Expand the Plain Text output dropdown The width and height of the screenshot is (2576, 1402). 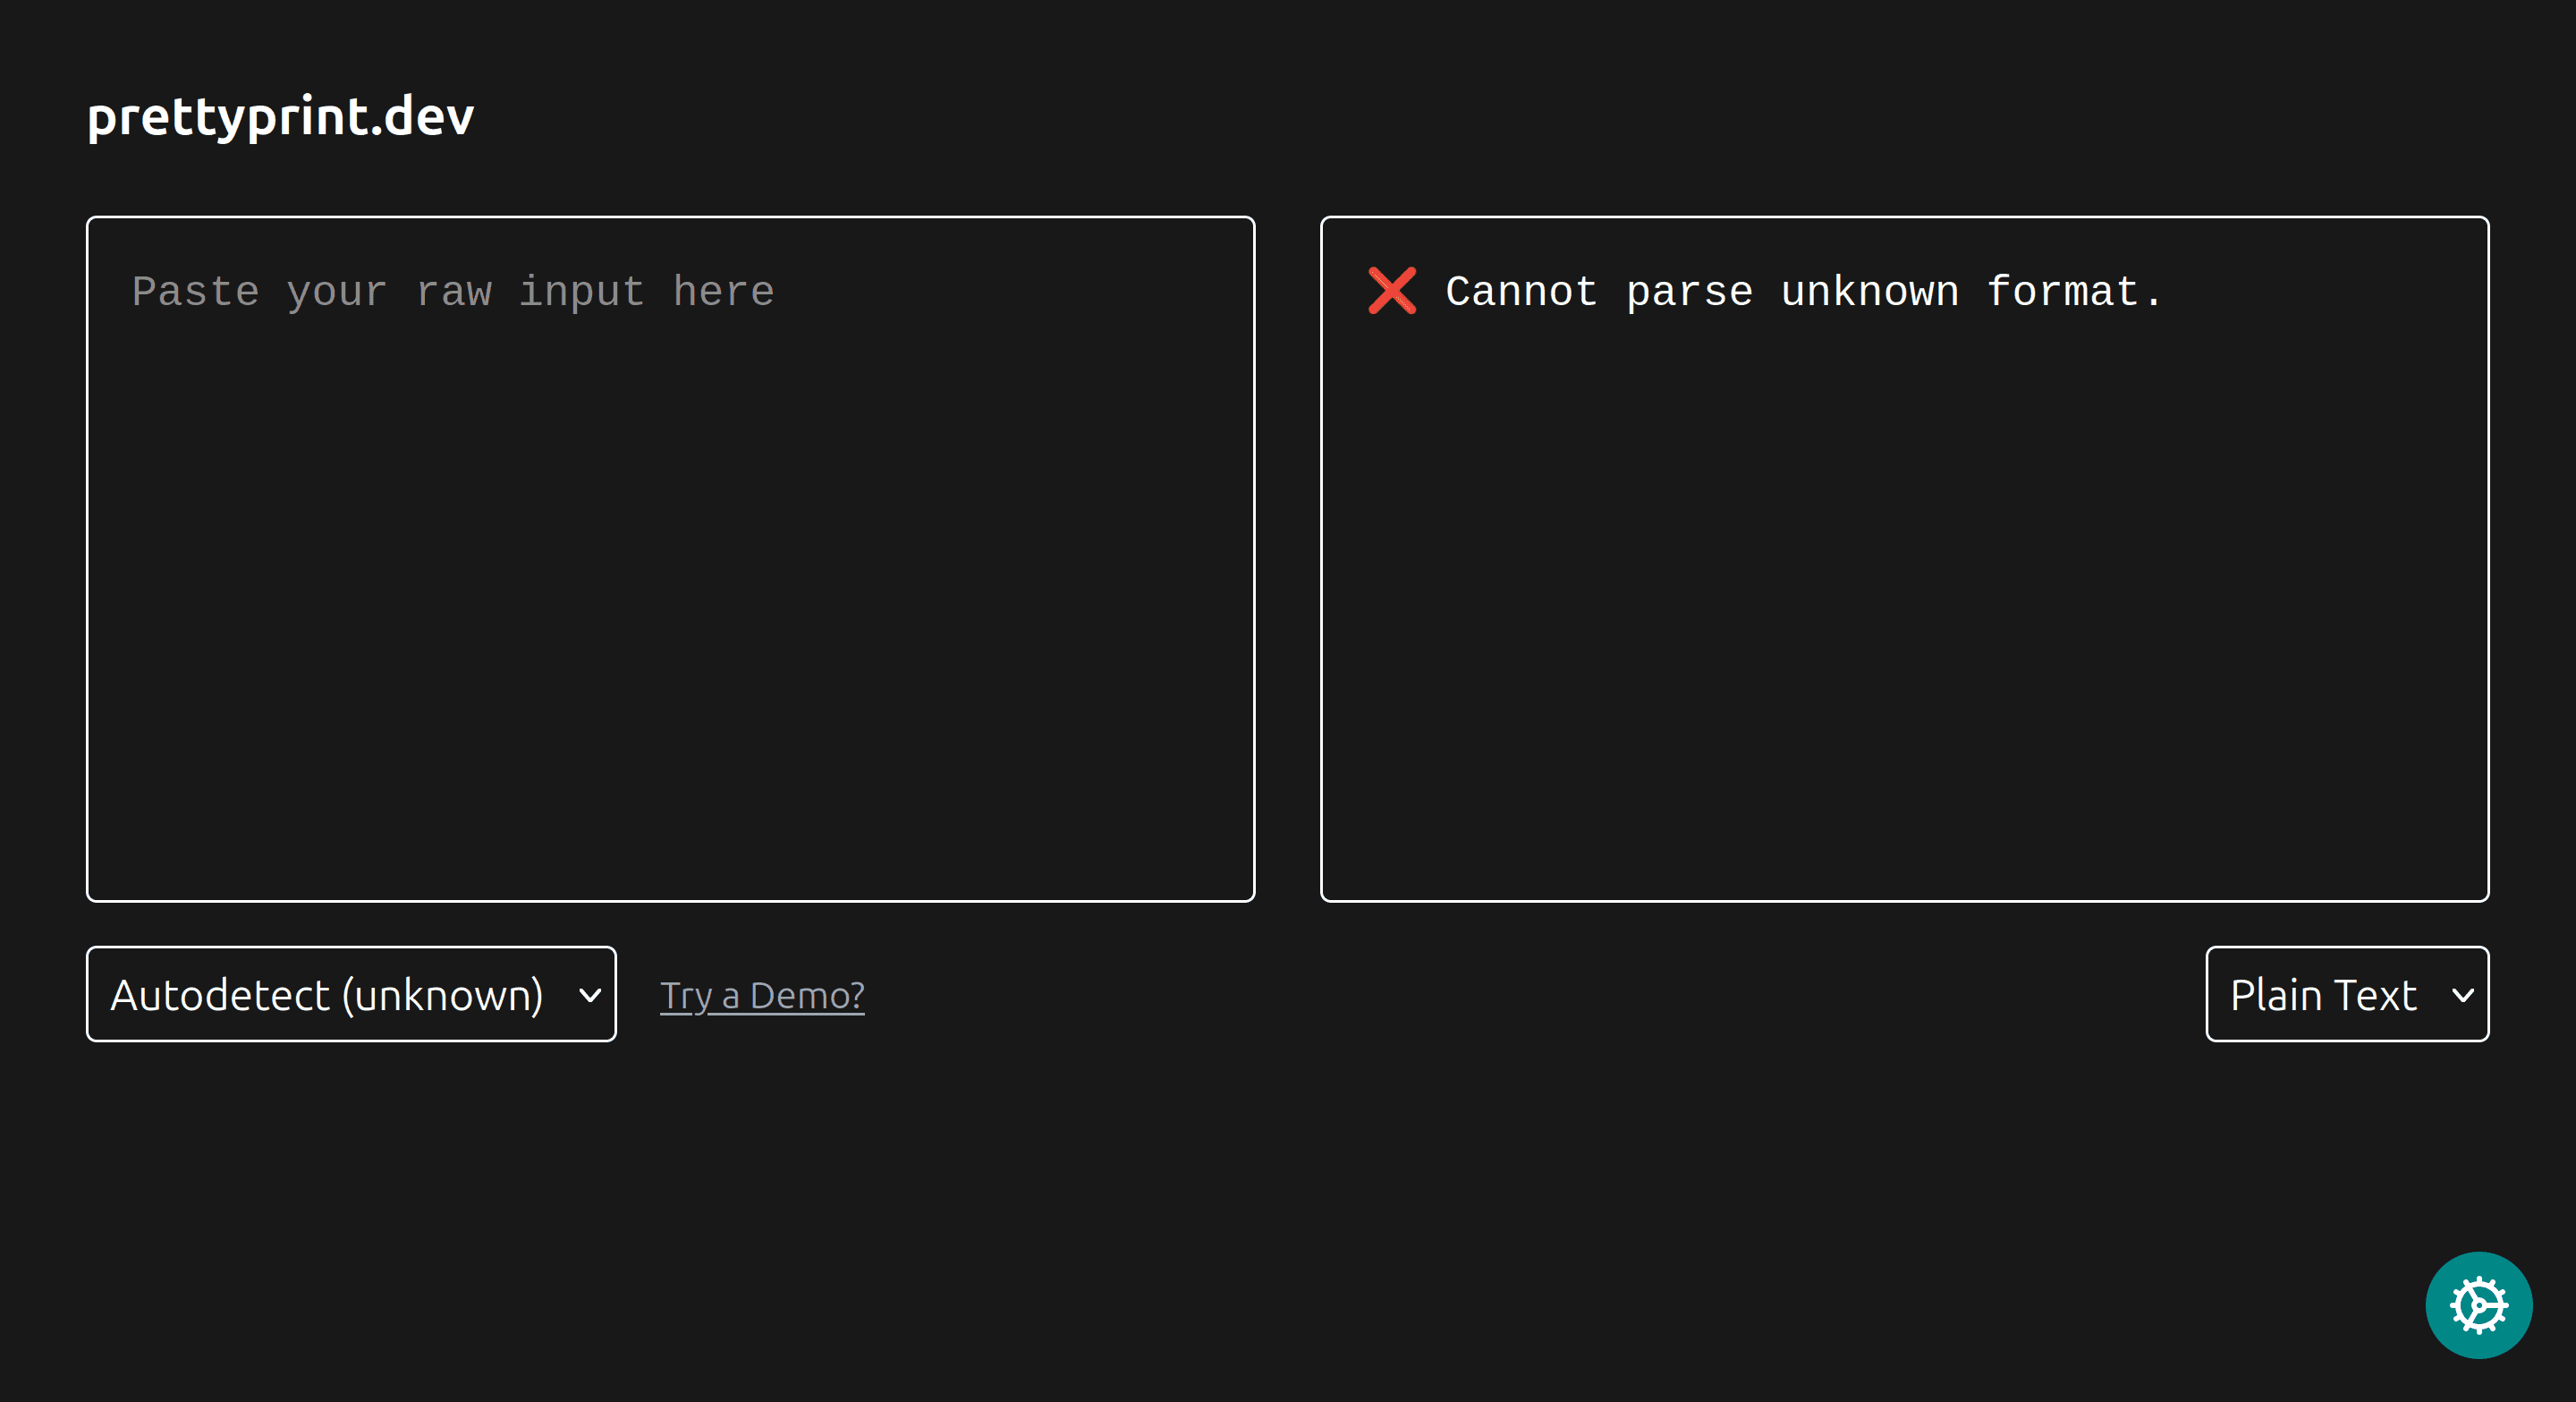pos(2346,994)
